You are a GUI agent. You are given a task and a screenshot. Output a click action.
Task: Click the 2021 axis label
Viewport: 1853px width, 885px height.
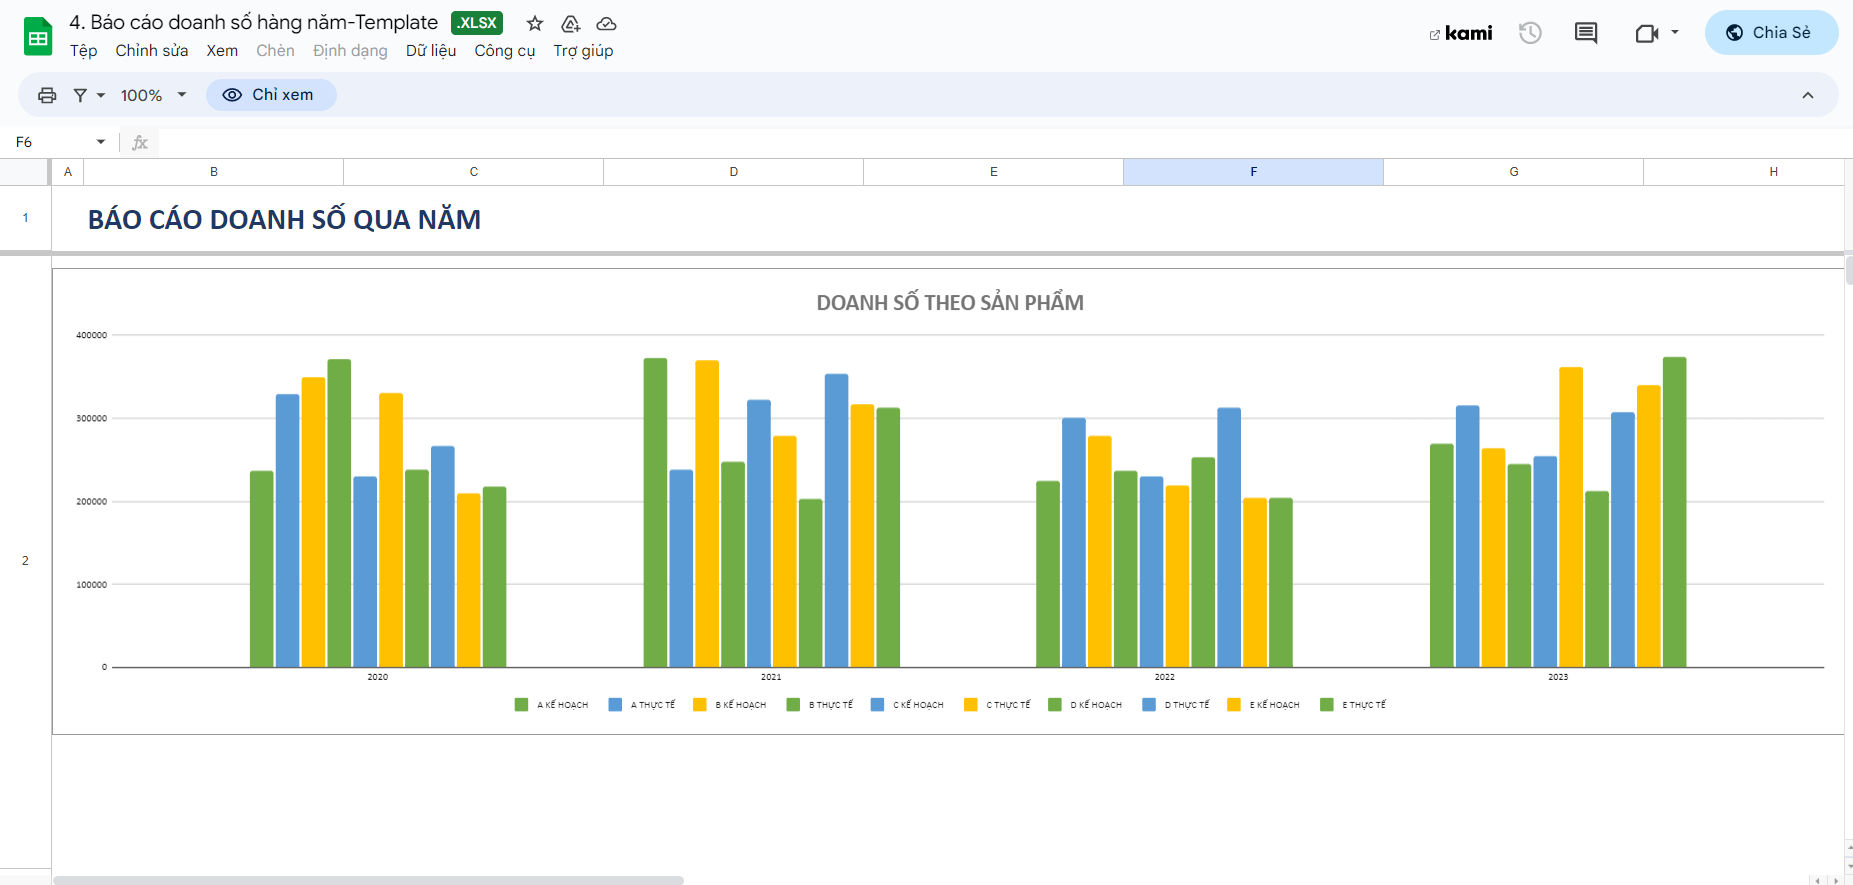click(x=770, y=677)
